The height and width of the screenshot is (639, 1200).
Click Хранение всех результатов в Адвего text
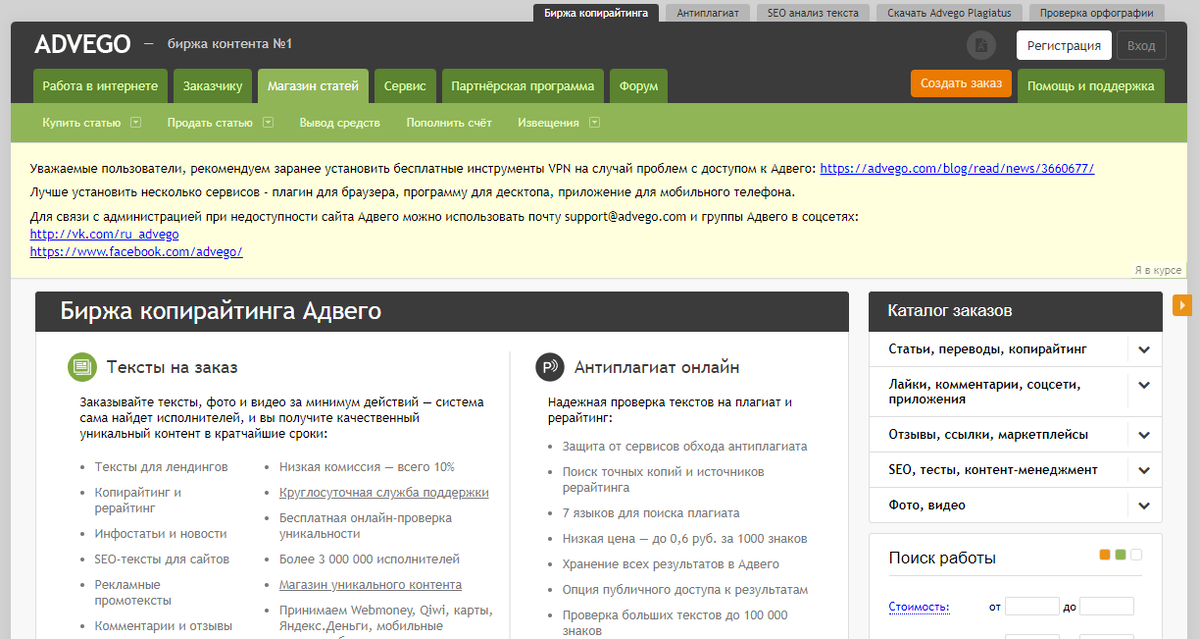[x=670, y=564]
